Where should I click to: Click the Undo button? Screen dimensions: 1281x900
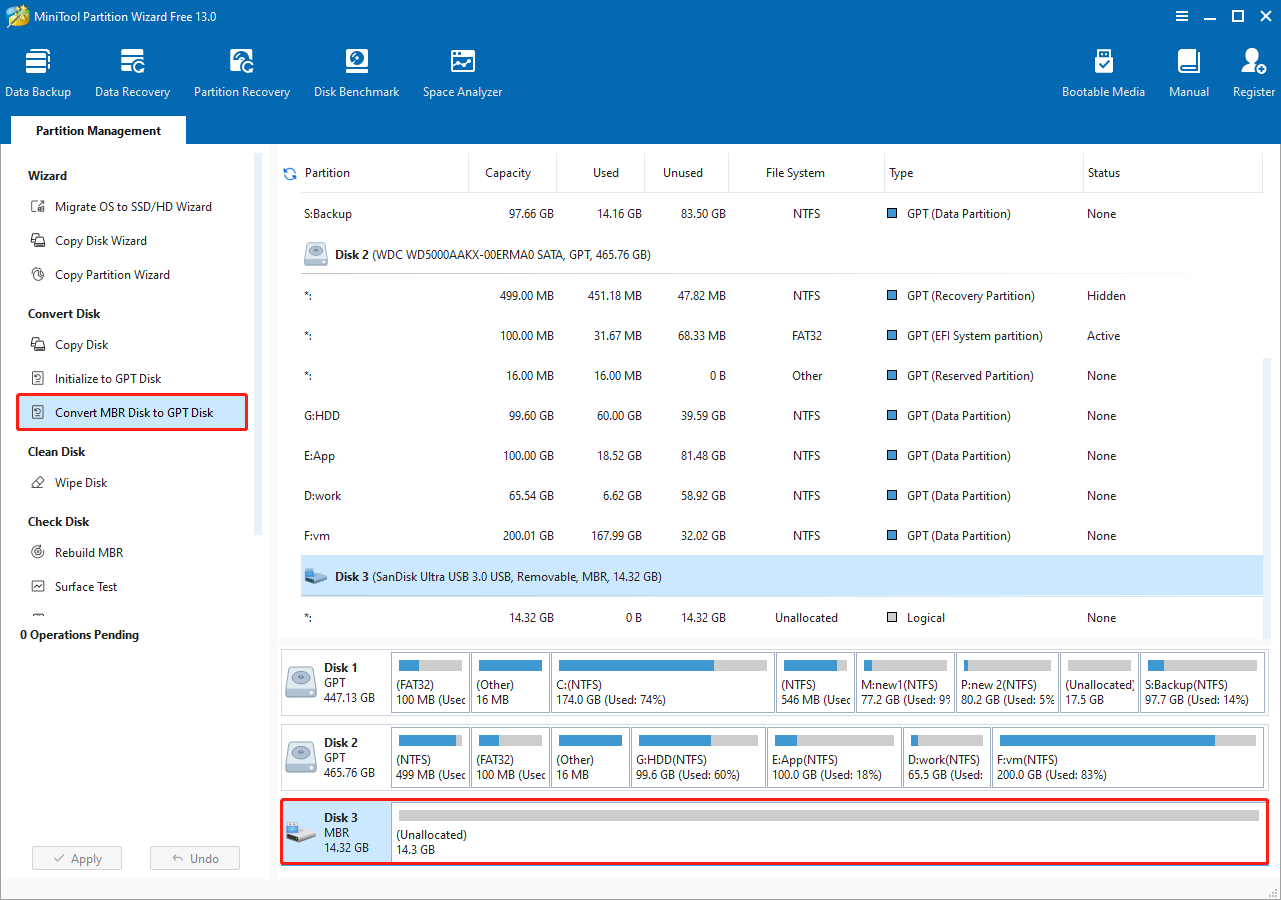[x=194, y=857]
